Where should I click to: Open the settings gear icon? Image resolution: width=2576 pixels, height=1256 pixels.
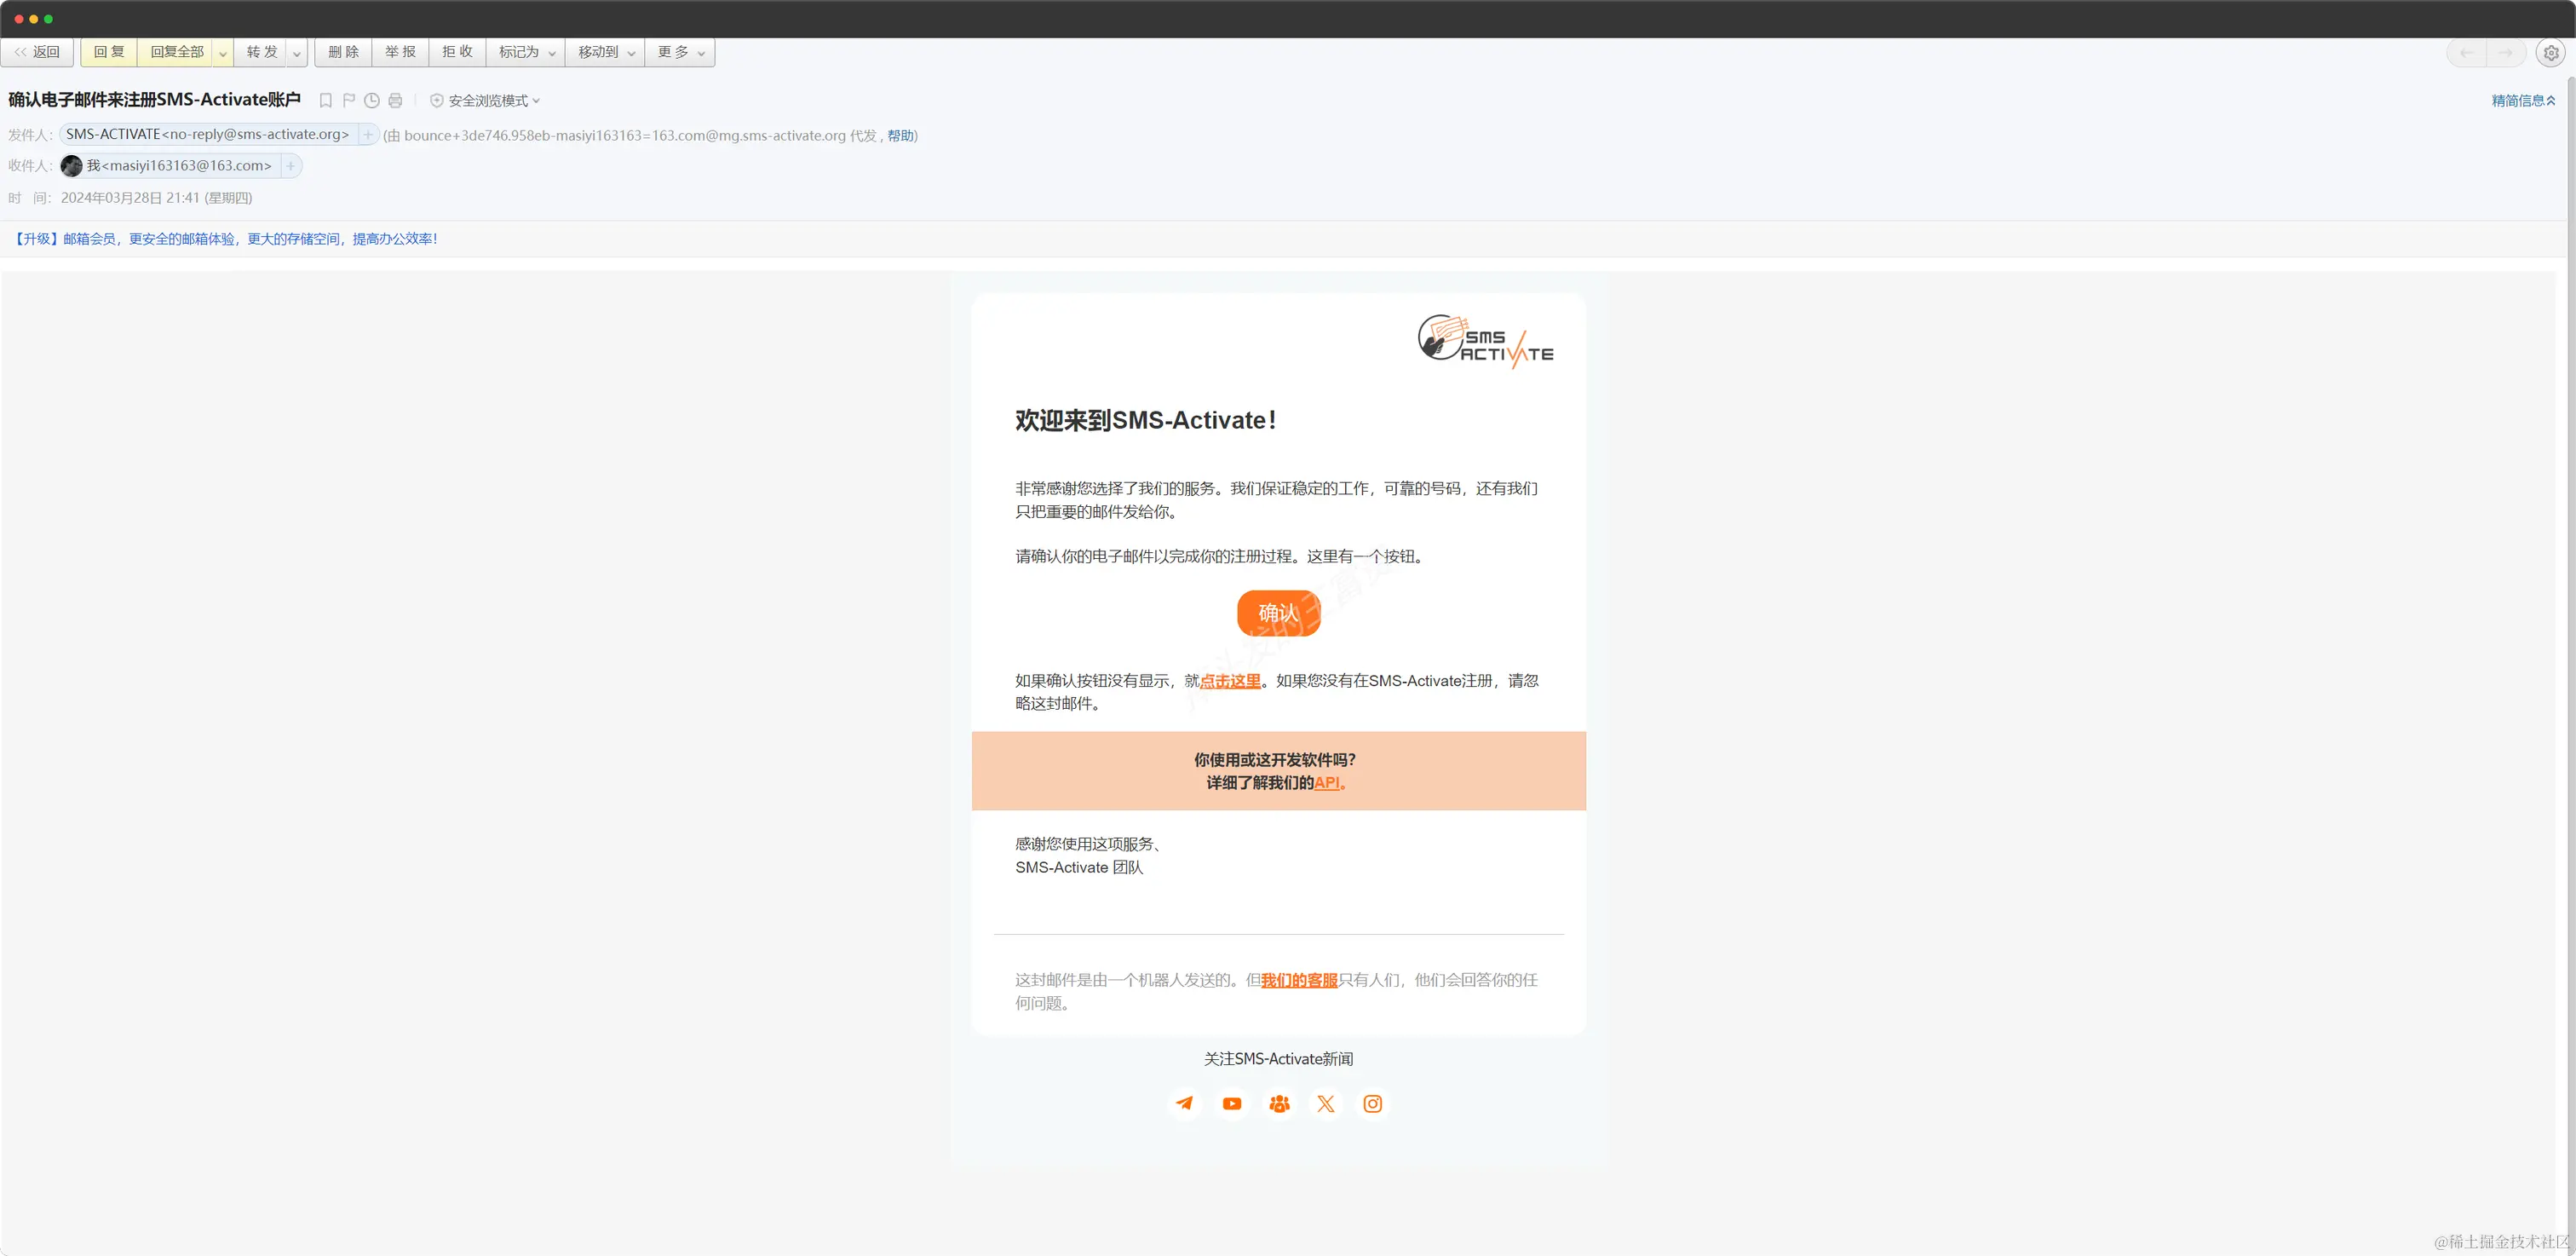coord(2551,53)
